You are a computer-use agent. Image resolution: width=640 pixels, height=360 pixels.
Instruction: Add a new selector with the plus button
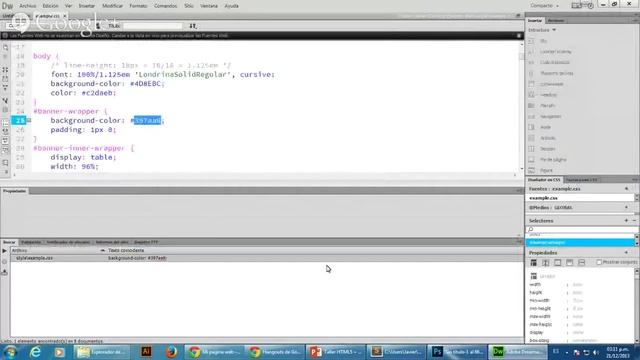[627, 221]
